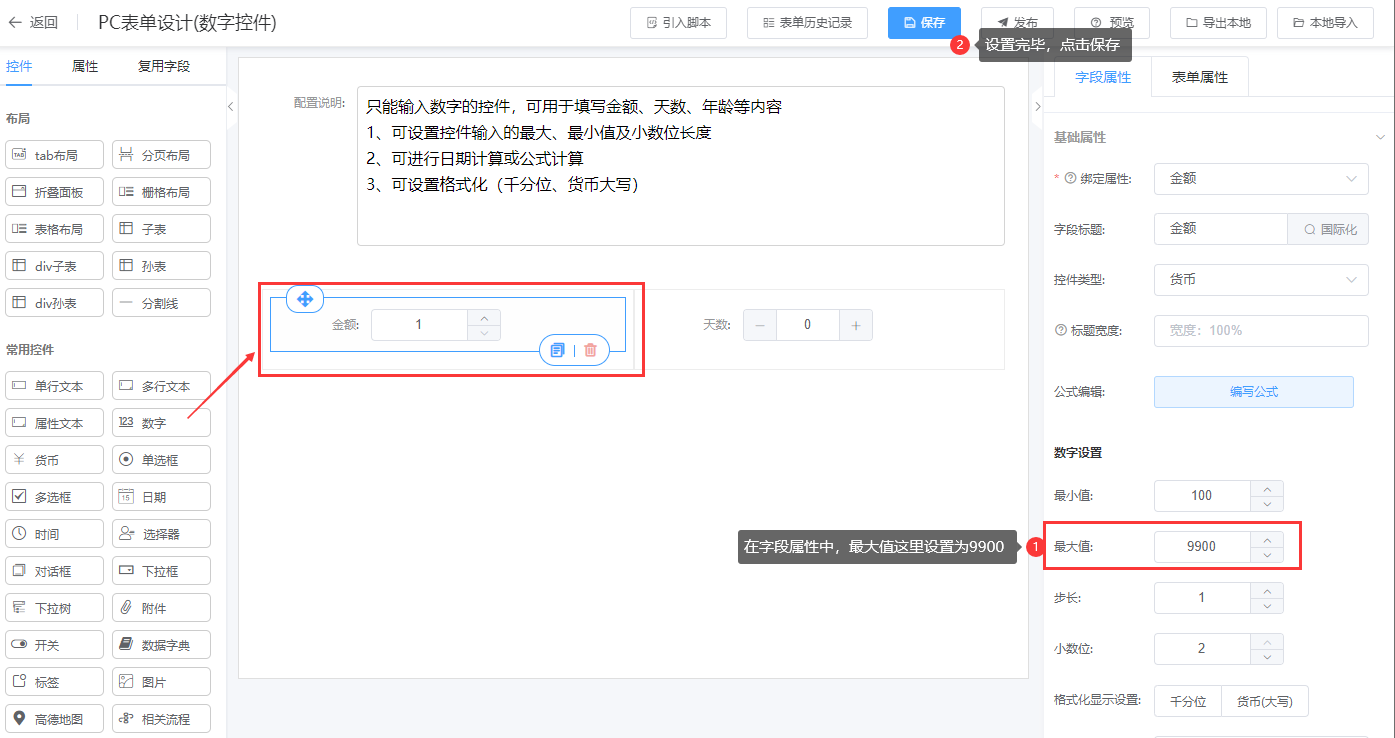Delete the selected 金额 field
This screenshot has width=1395, height=738.
pyautogui.click(x=591, y=350)
